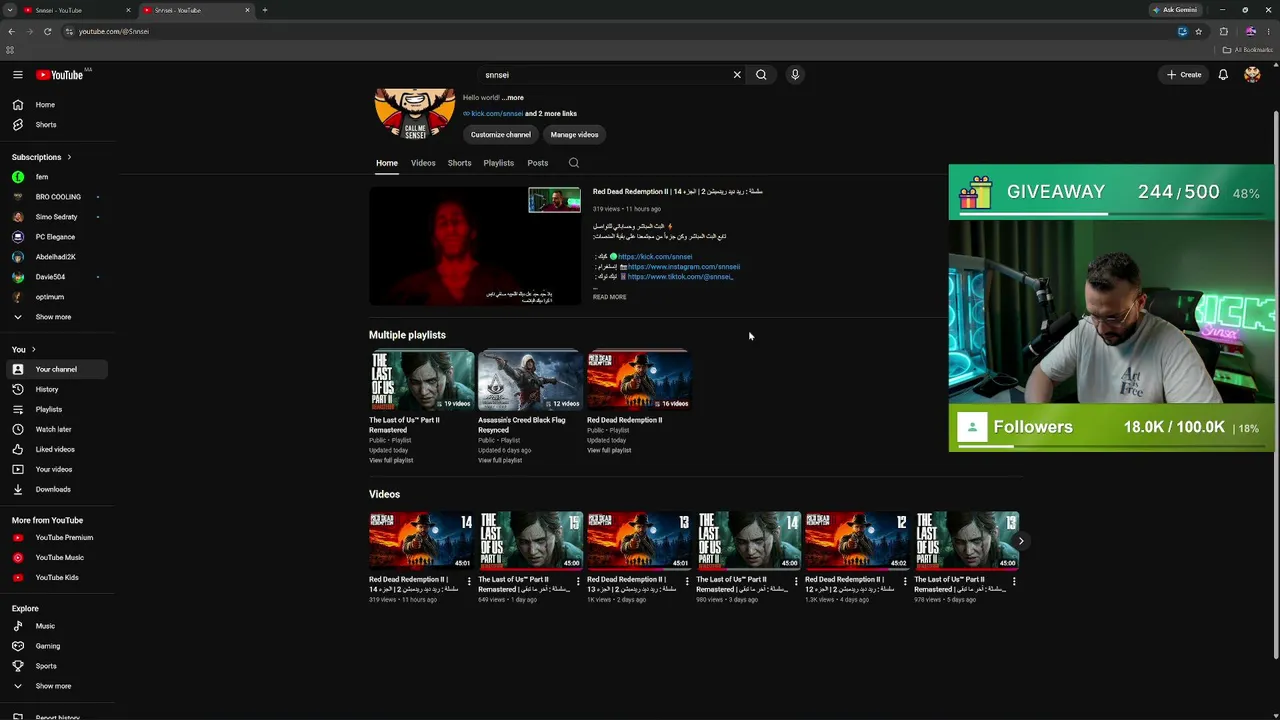Open the Chrome Extensions puzzle icon

(1223, 31)
